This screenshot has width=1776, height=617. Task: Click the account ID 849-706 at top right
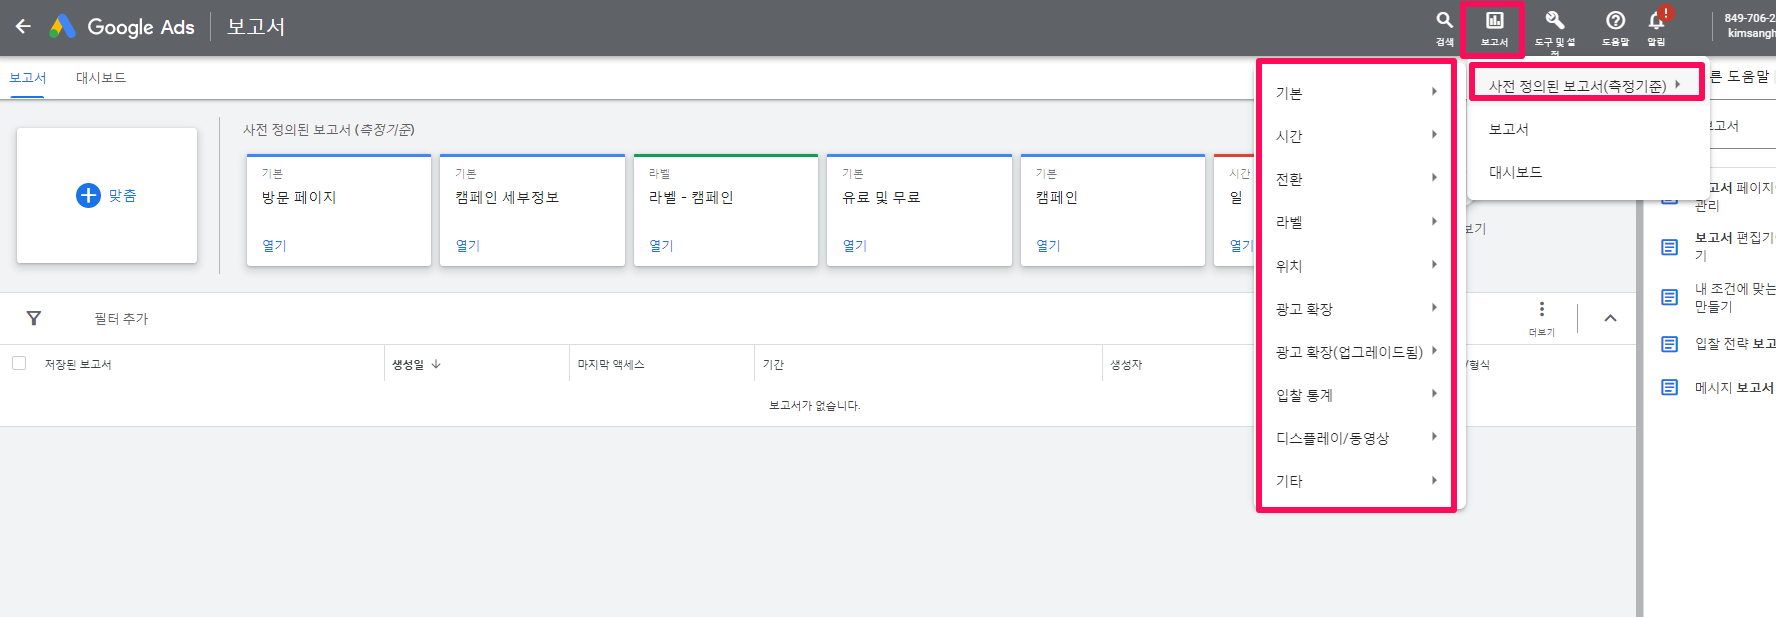1749,18
